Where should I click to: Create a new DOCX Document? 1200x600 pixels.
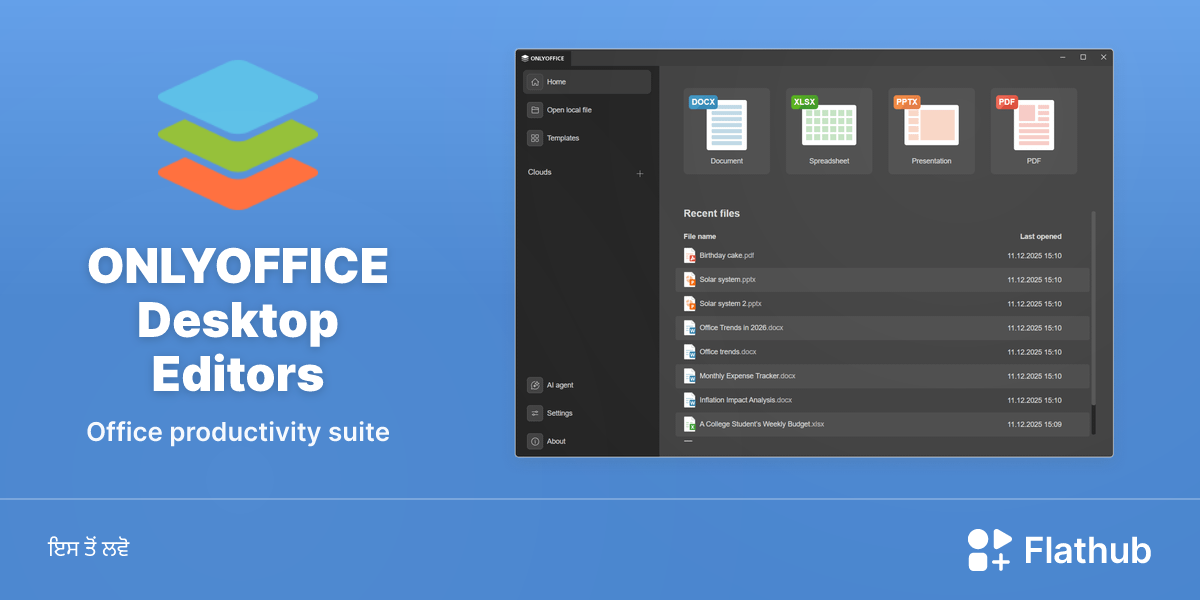click(x=727, y=131)
